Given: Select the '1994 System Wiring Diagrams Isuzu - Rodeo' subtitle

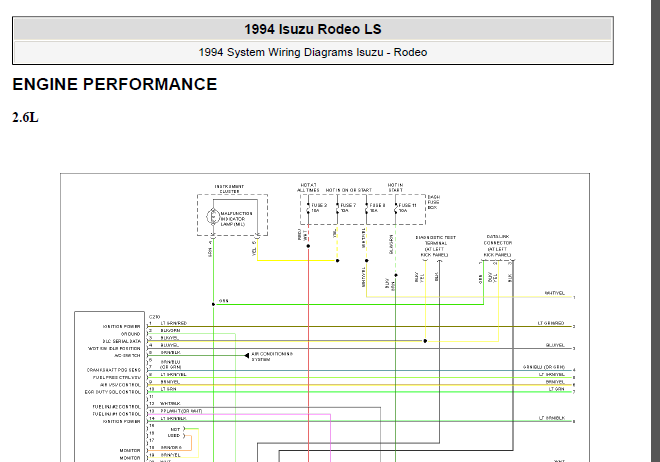Looking at the screenshot, I should (313, 52).
